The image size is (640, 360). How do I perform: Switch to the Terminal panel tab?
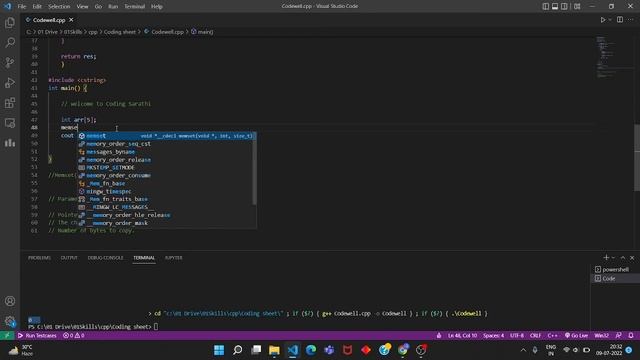[x=144, y=258]
